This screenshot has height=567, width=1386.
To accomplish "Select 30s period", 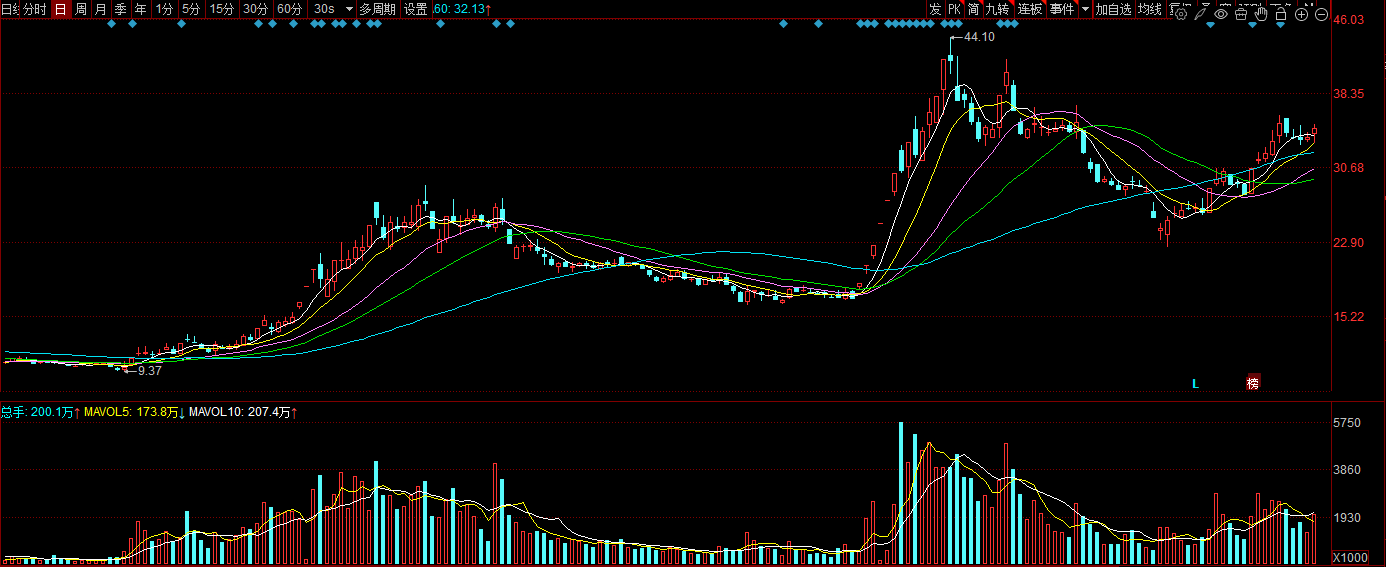I will pyautogui.click(x=324, y=9).
